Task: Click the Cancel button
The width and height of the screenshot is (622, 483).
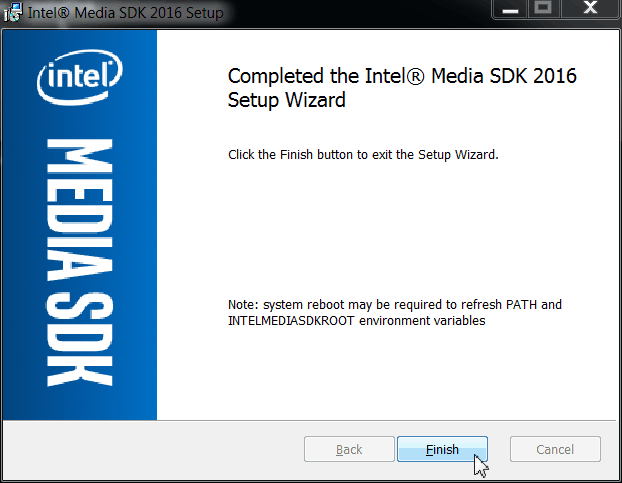Action: click(555, 449)
